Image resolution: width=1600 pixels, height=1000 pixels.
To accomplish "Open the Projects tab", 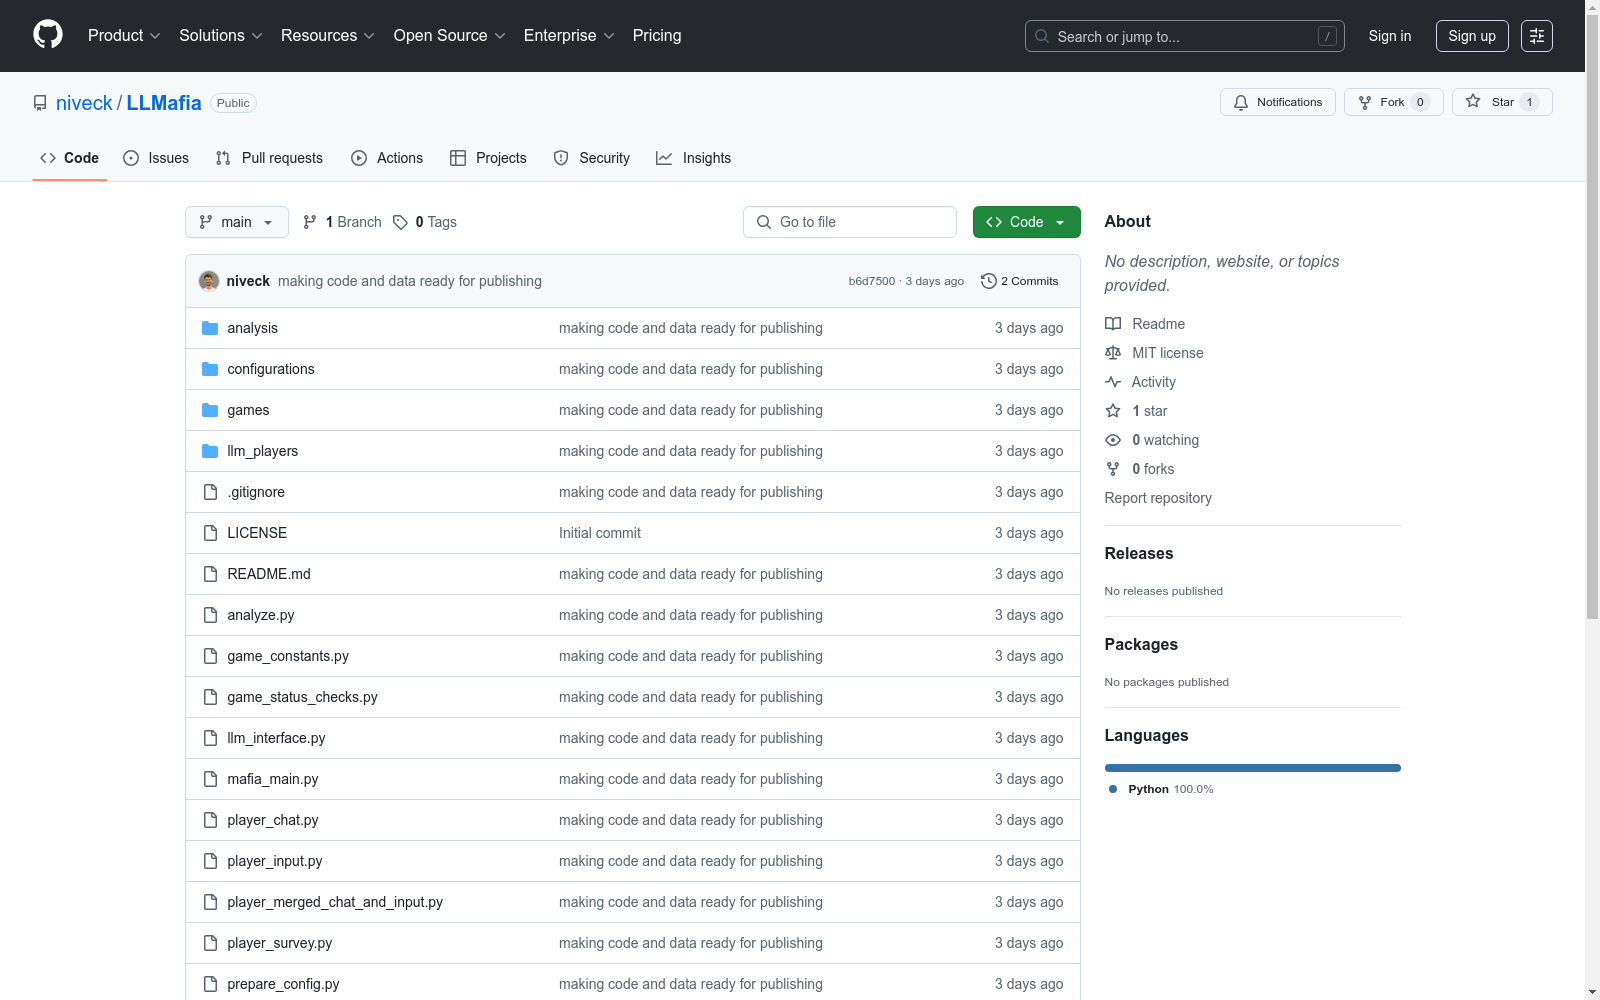I will 488,158.
